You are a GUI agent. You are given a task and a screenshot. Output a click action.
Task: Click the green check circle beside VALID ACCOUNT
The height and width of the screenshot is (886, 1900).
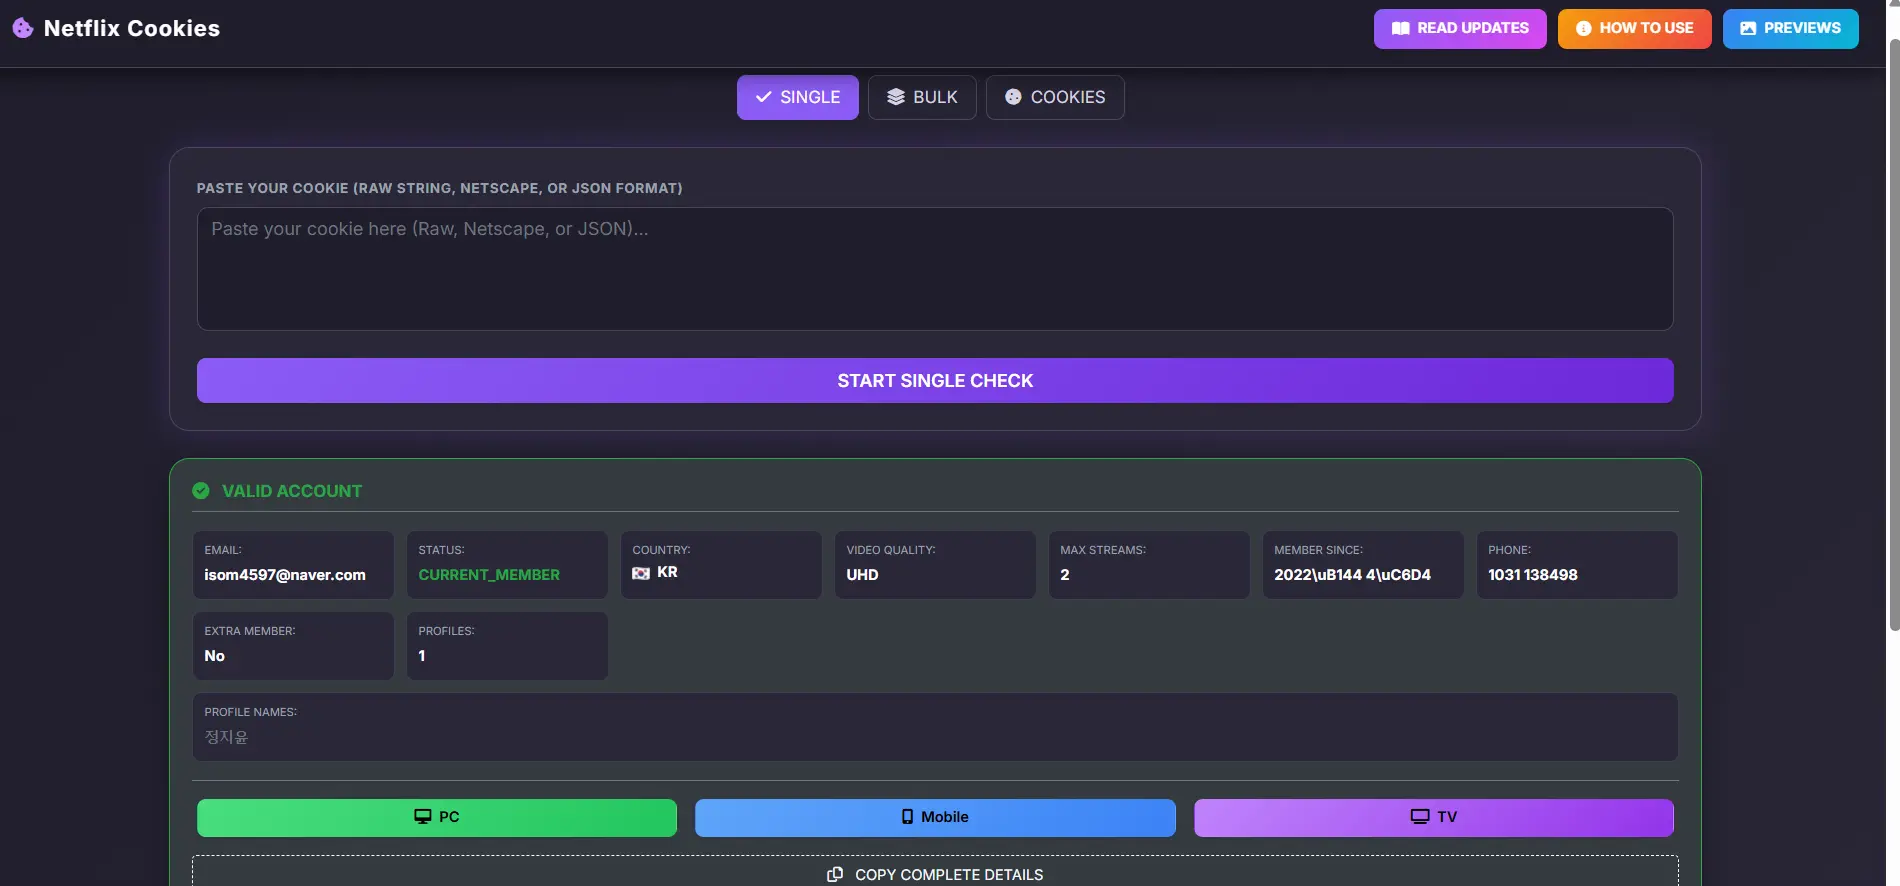[x=201, y=491]
